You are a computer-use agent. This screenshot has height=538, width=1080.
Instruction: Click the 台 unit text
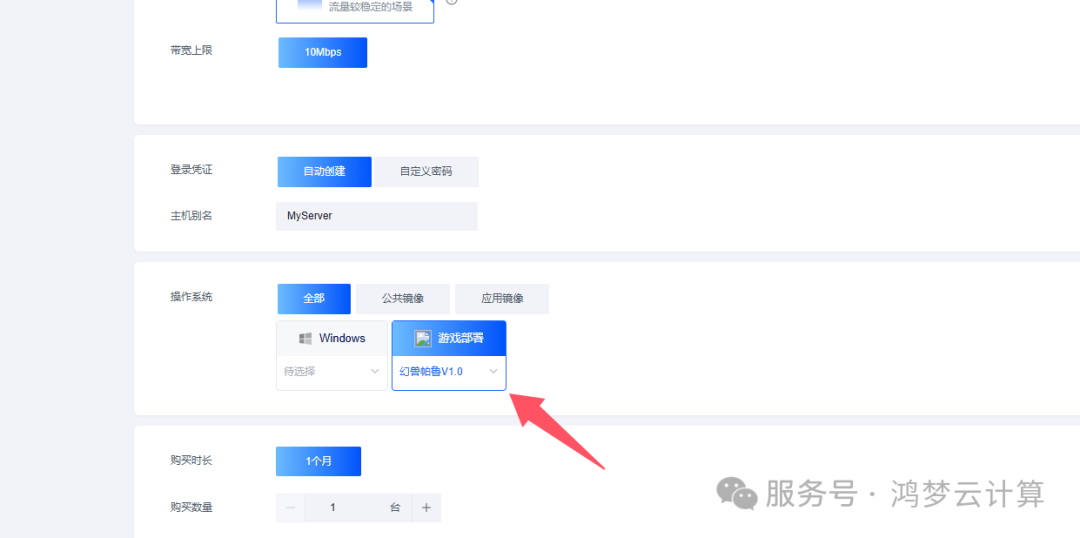pyautogui.click(x=395, y=508)
